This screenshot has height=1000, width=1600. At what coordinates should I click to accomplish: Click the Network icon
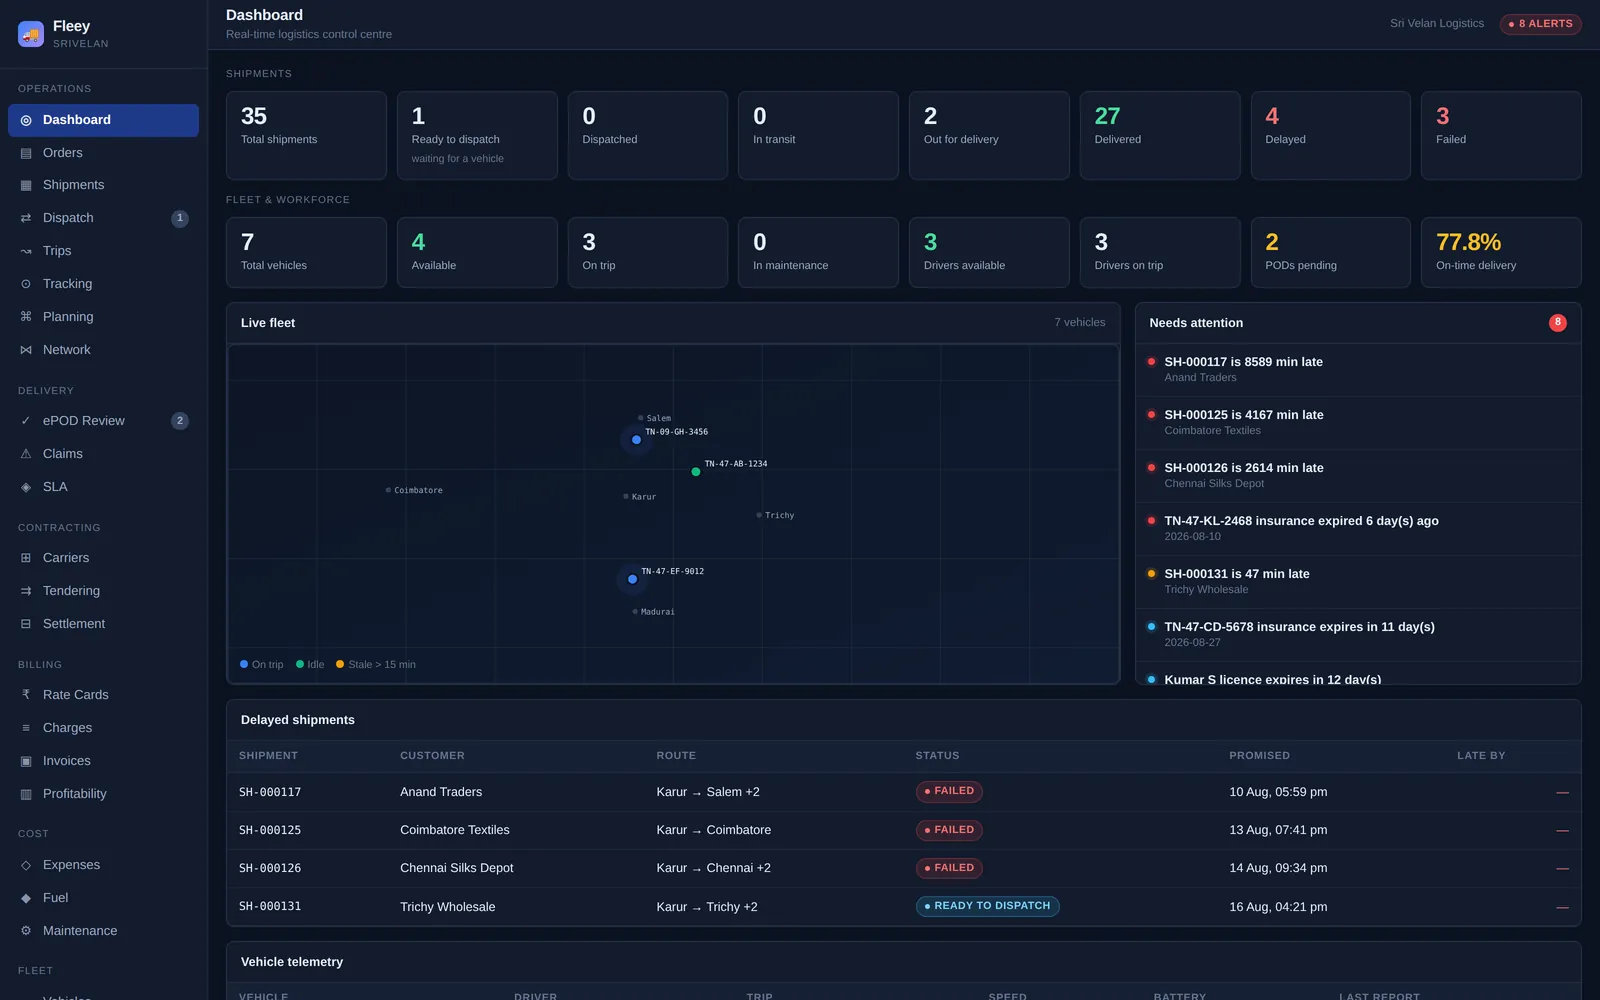coord(26,350)
